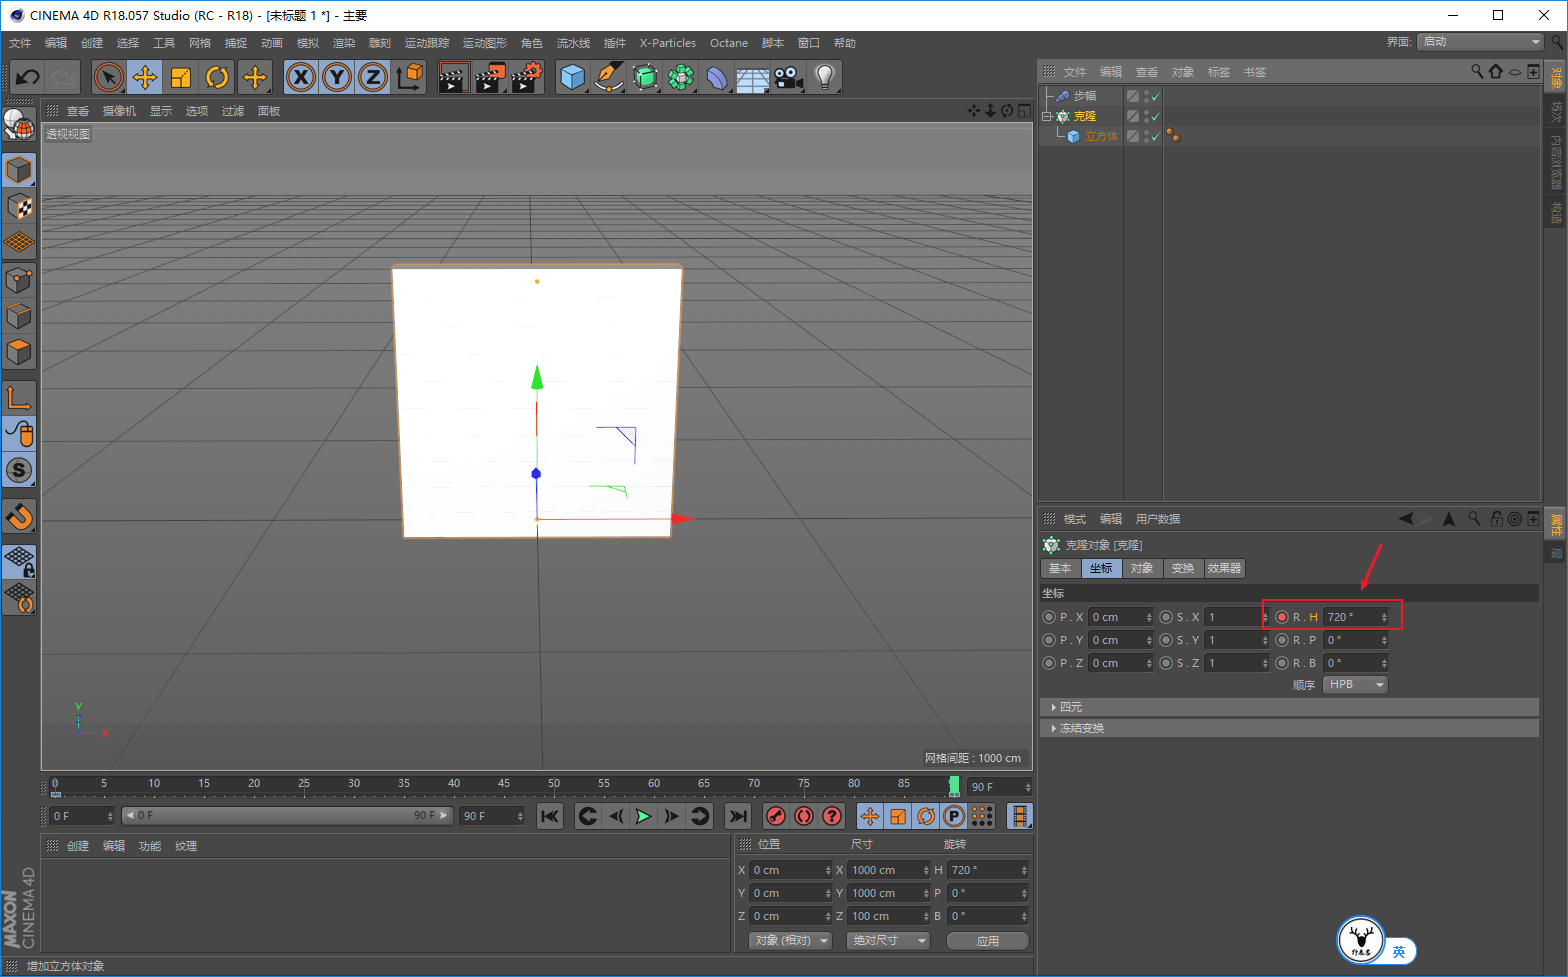
Task: Switch to 基本 tab
Action: click(1060, 568)
